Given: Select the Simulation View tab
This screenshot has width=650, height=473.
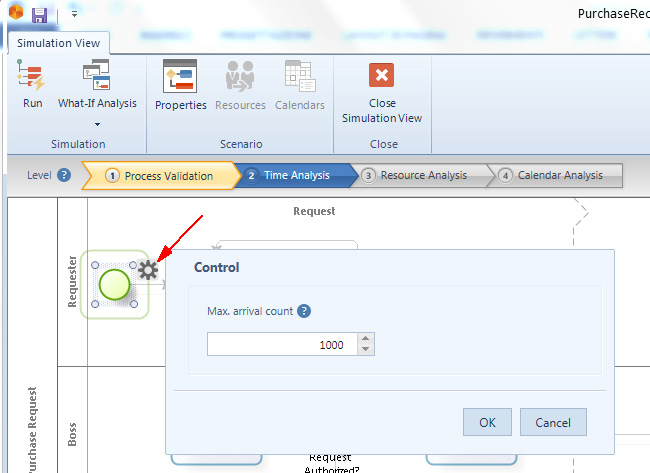Looking at the screenshot, I should [x=58, y=43].
